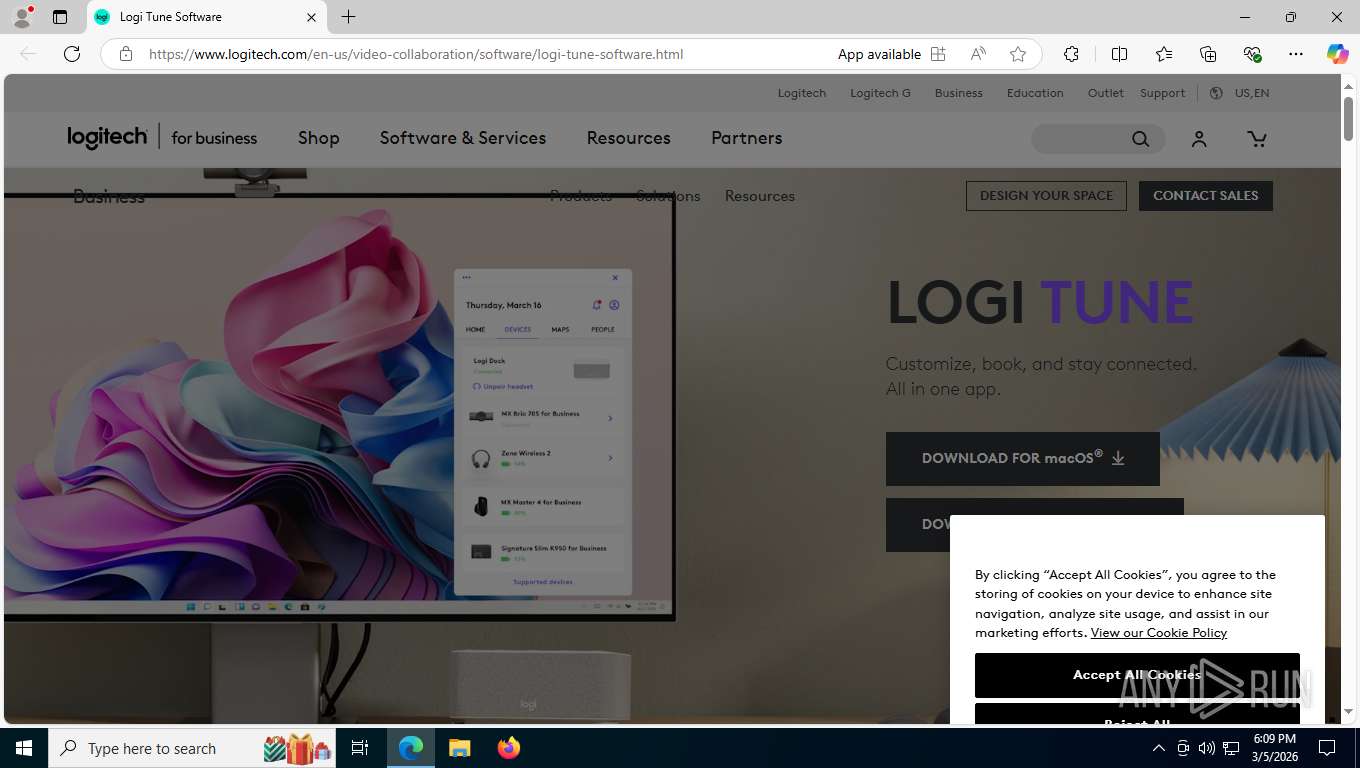Viewport: 1360px width, 768px height.
Task: Open View our Cookie Policy link
Action: 1158,633
